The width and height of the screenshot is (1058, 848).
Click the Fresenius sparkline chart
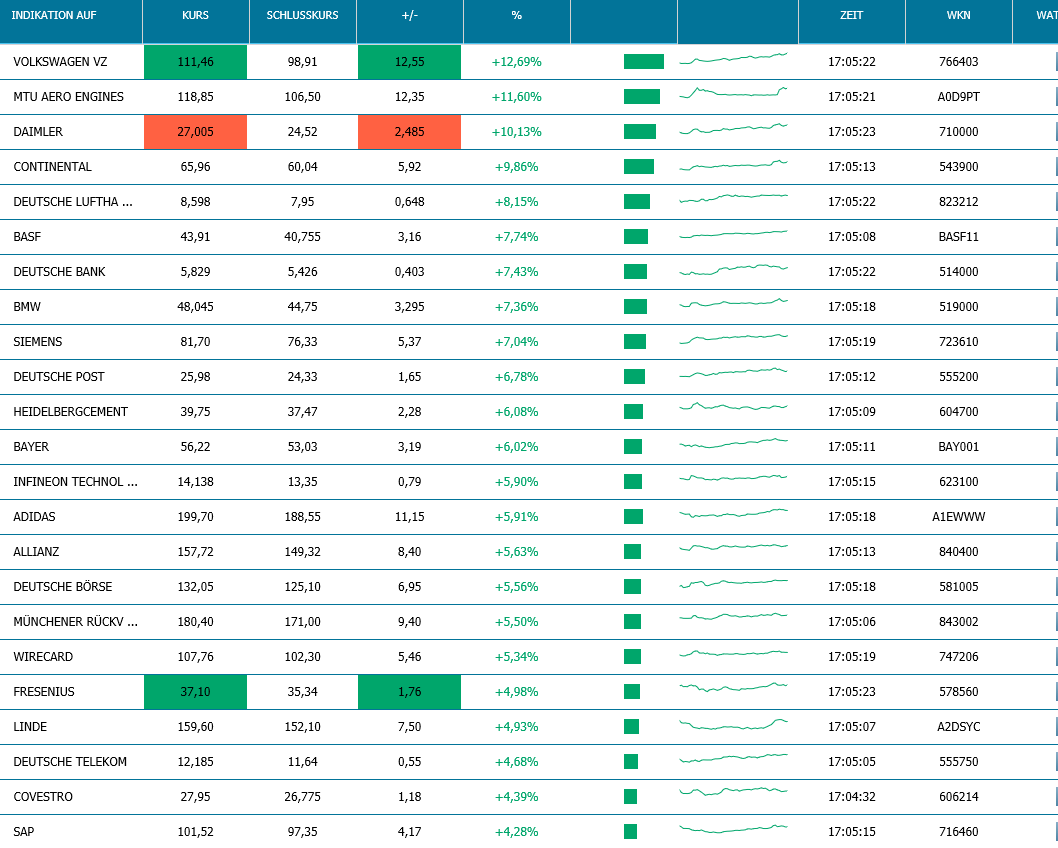[733, 689]
